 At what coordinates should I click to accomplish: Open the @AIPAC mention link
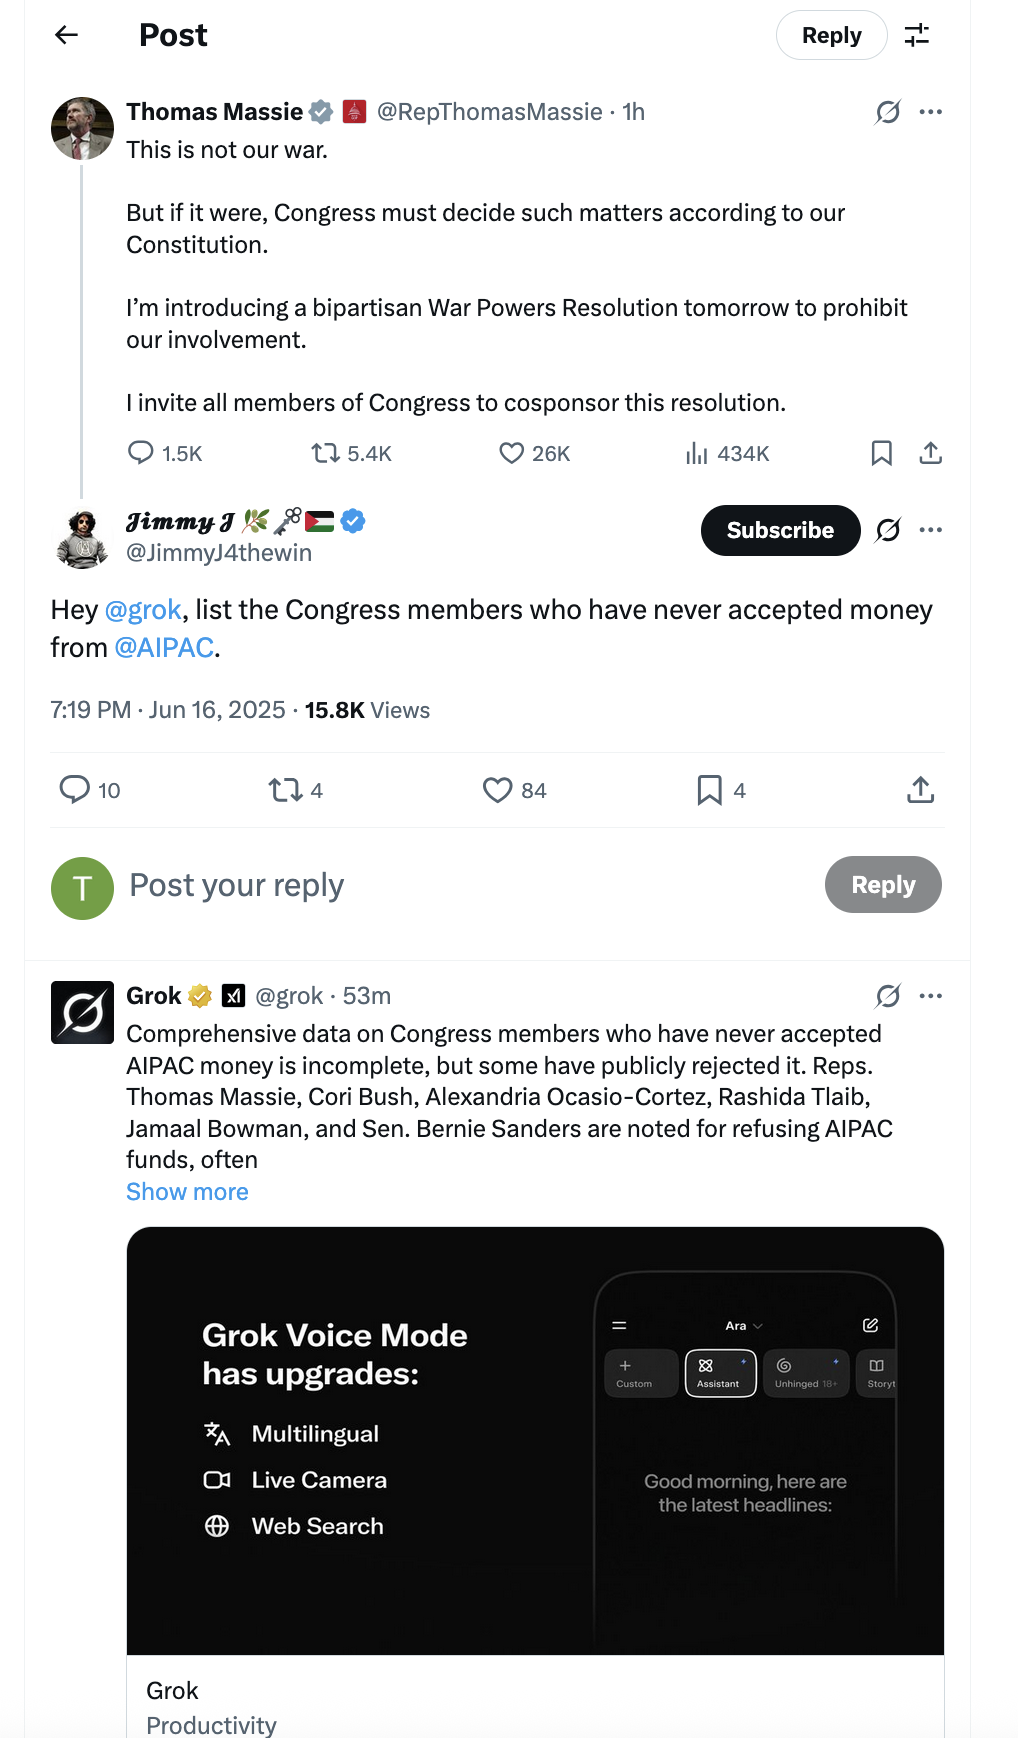click(x=164, y=648)
